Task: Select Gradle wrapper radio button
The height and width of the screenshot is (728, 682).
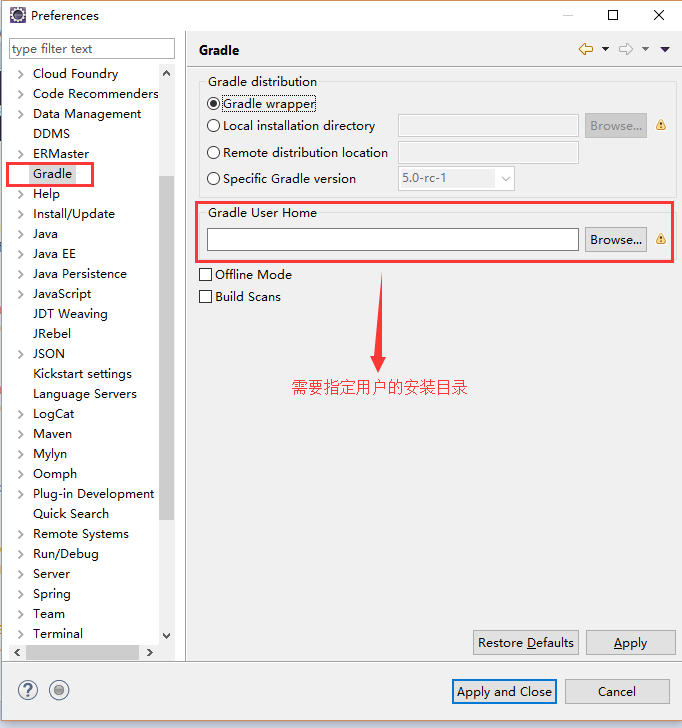Action: click(x=213, y=104)
